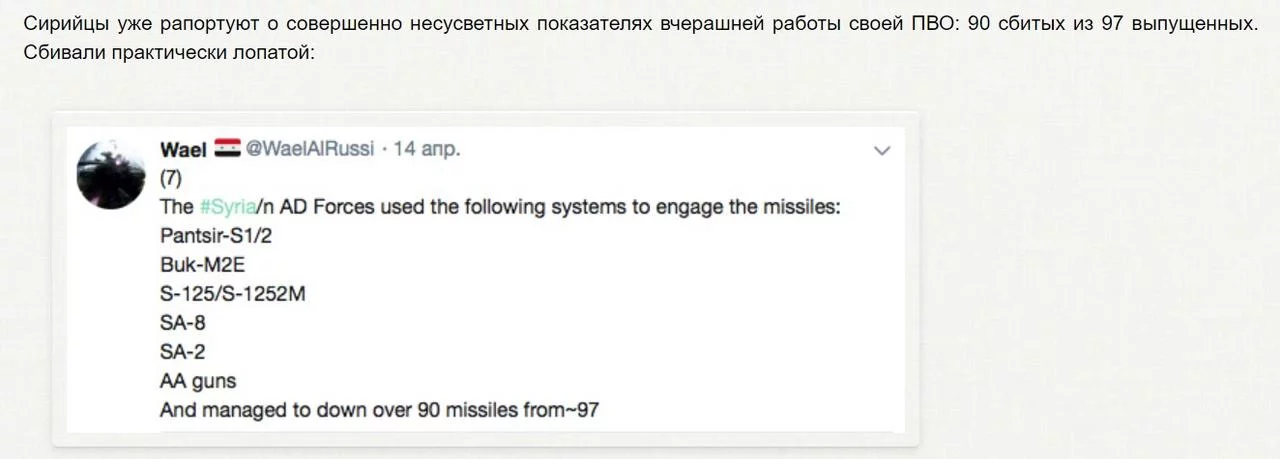Click Wael's round profile avatar
Screen dimensions: 1280x459
[x=111, y=175]
